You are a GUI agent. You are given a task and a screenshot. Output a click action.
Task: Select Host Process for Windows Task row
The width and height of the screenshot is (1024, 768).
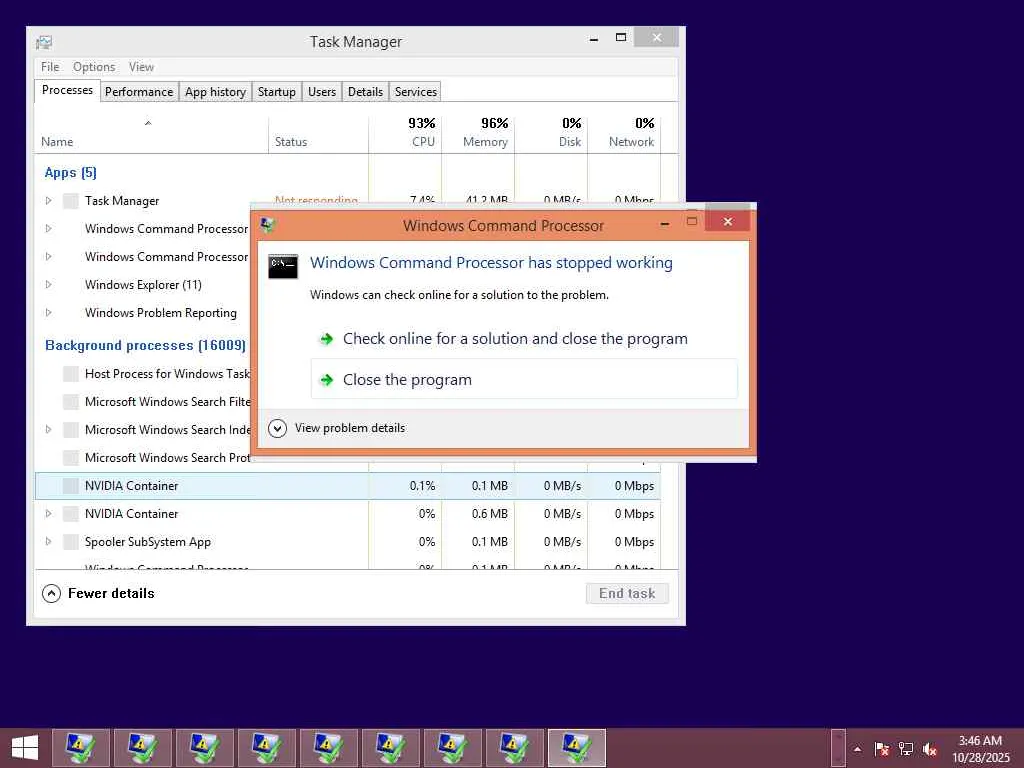(167, 374)
